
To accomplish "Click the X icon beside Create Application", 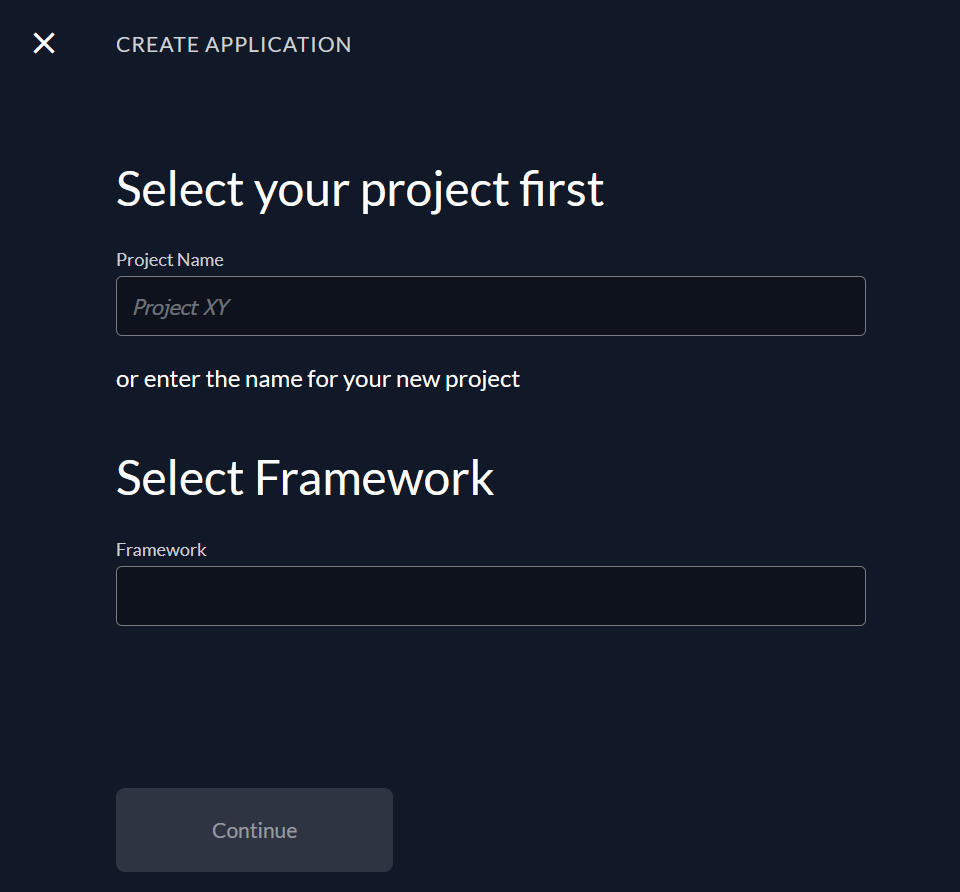I will click(44, 43).
